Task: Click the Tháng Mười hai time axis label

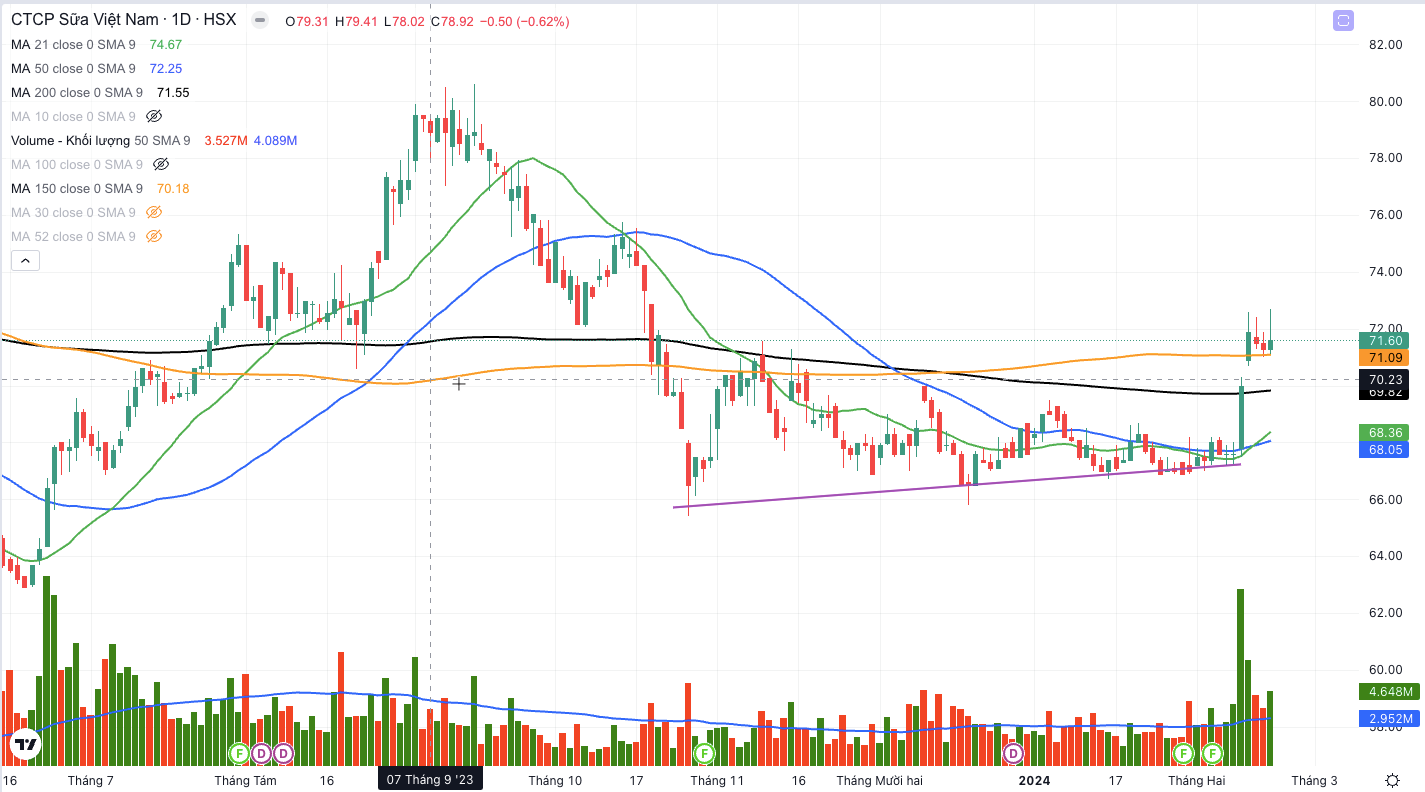Action: 879,780
